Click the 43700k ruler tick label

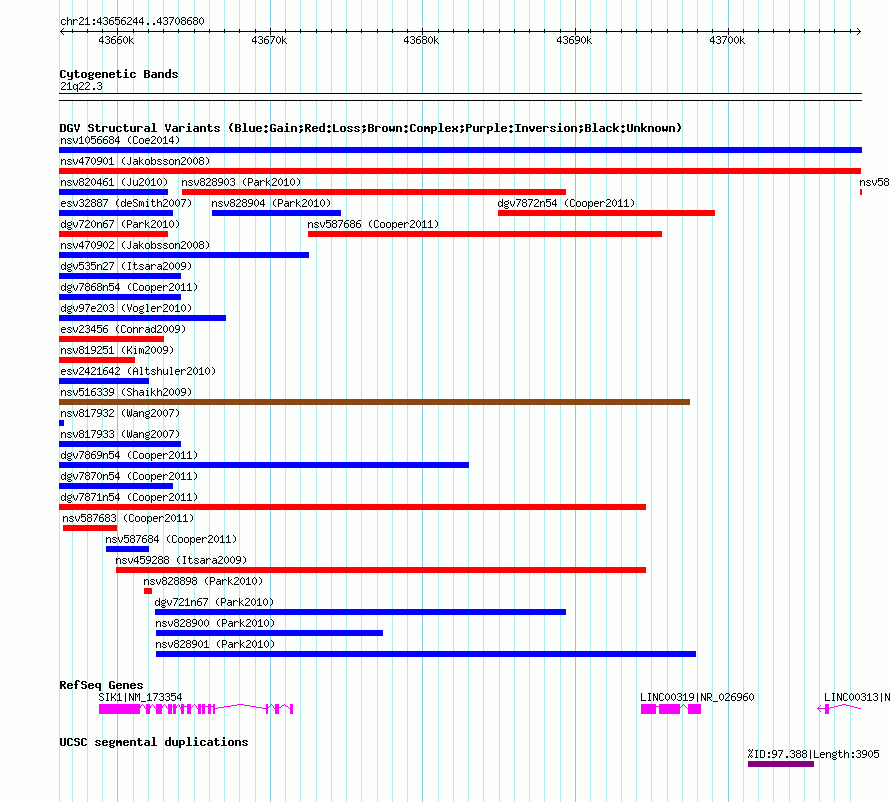(x=727, y=40)
